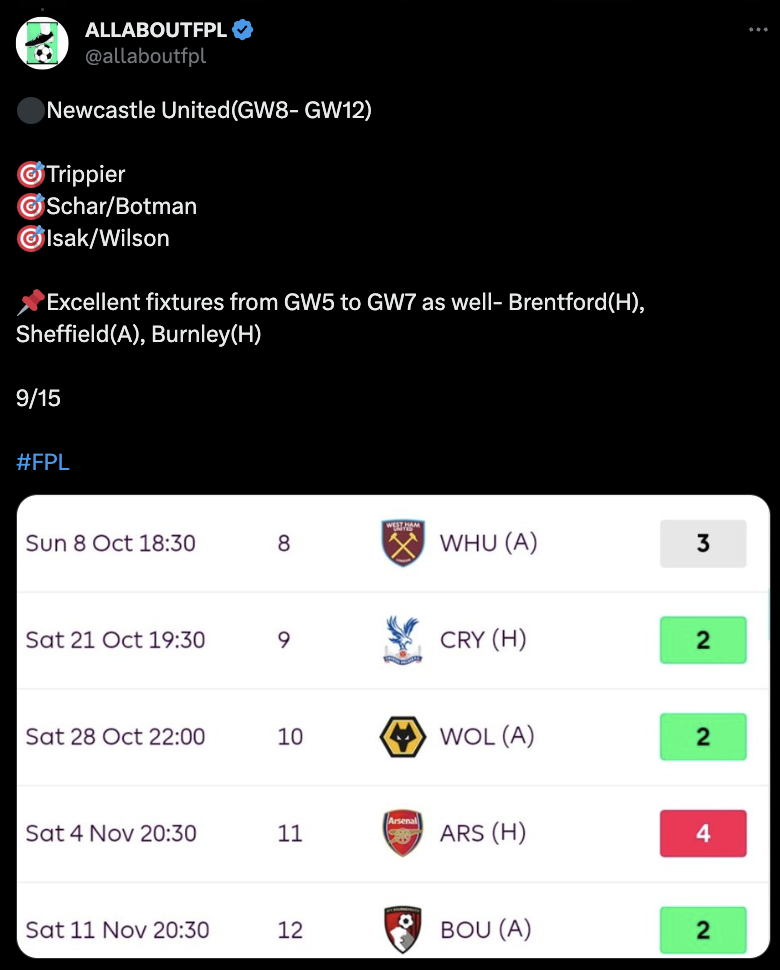Click the Arsenal cannon crest
Image resolution: width=780 pixels, height=970 pixels.
403,833
